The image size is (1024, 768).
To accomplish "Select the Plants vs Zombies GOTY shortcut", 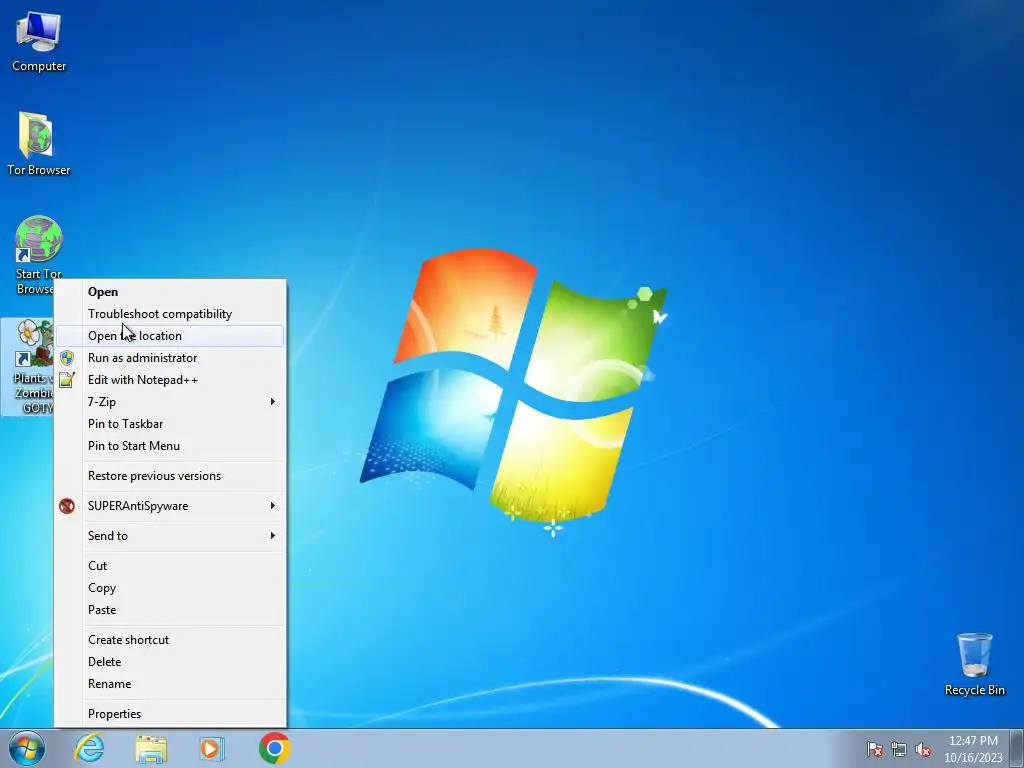I will coord(27,366).
